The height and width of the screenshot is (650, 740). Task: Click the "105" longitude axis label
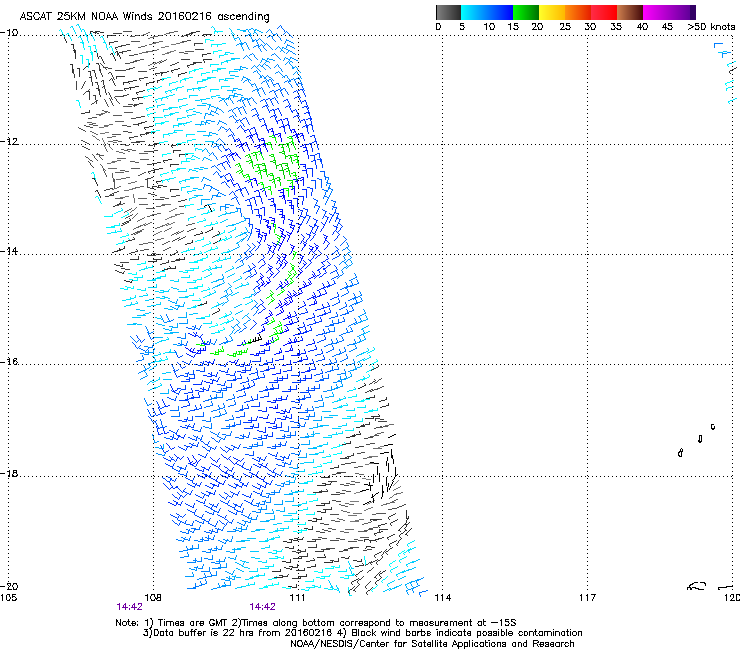[x=8, y=598]
